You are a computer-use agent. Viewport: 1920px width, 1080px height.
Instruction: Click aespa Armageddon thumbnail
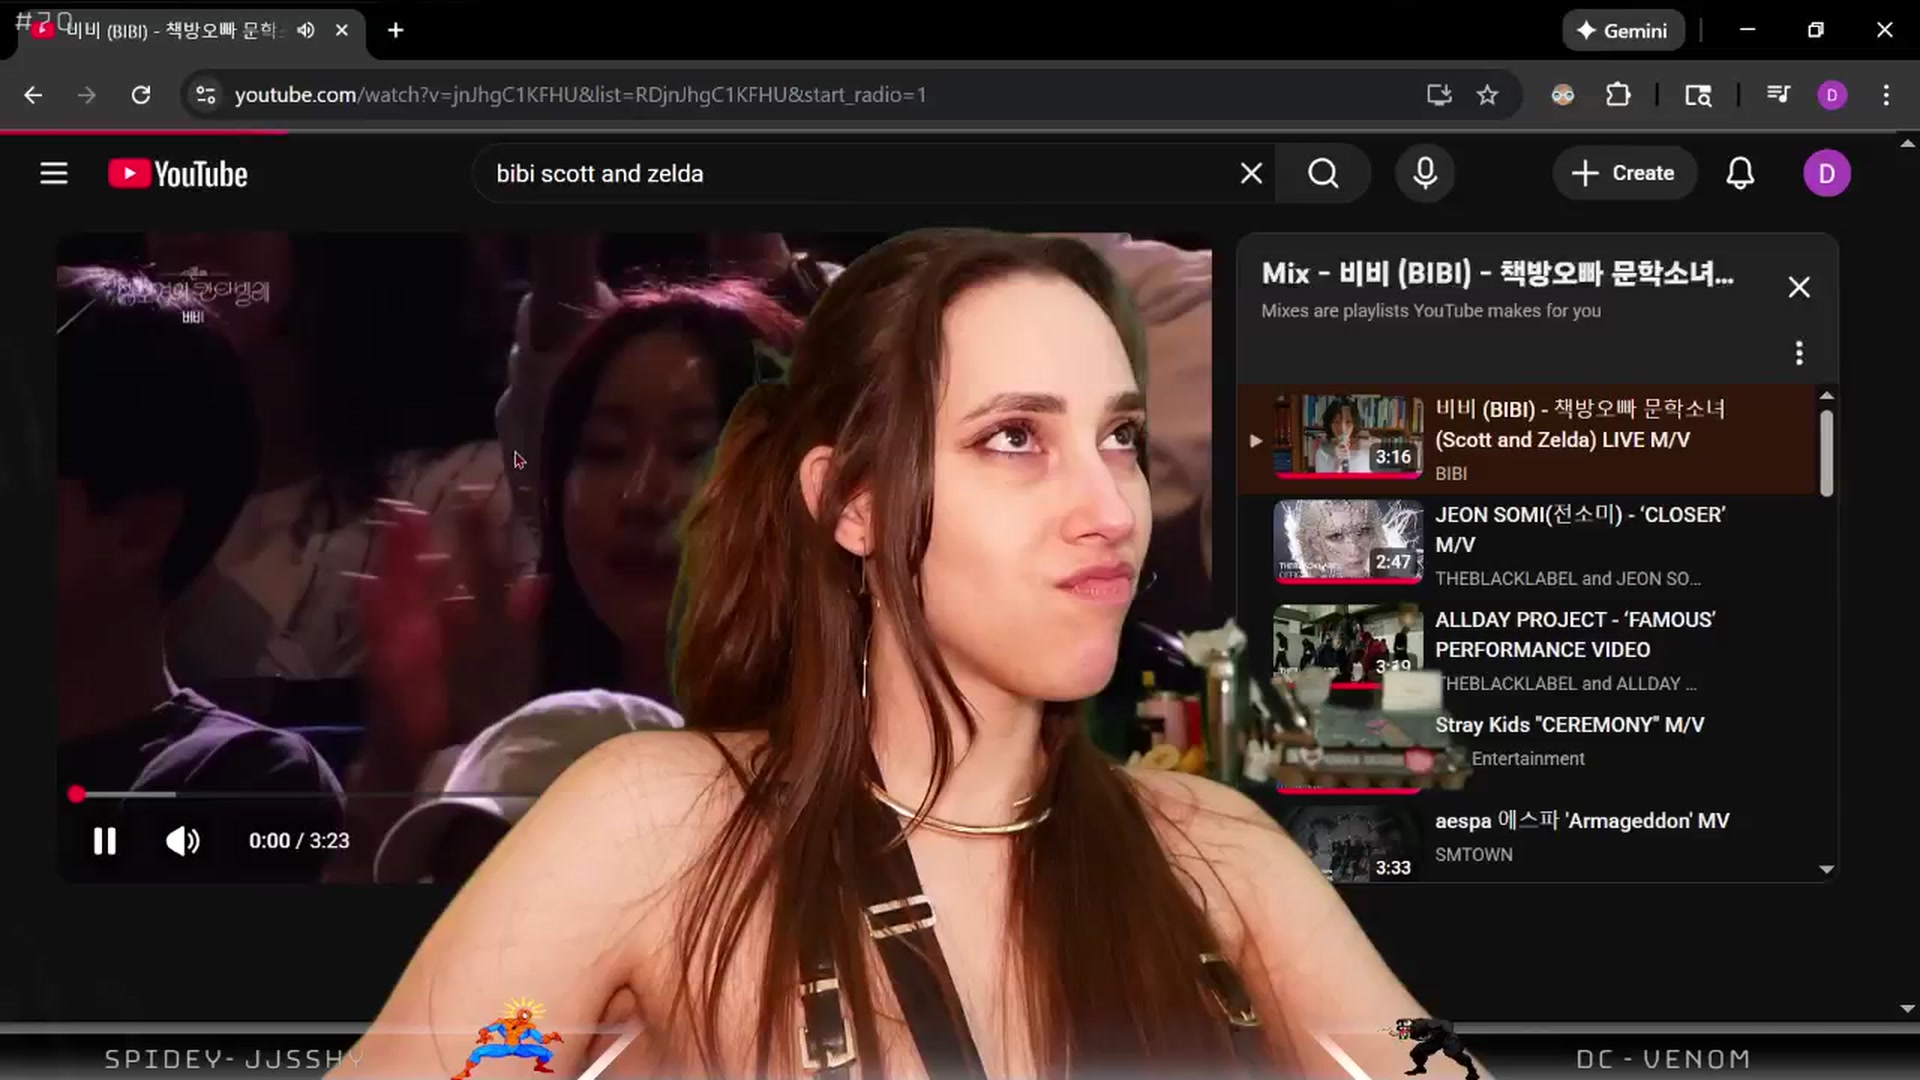(1347, 843)
